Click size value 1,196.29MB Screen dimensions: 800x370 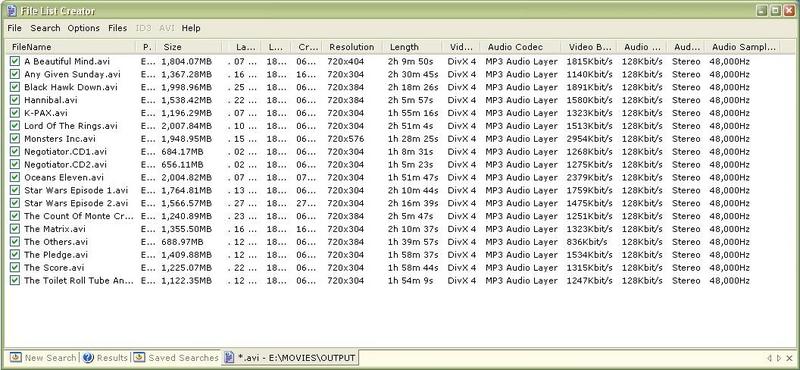[x=186, y=113]
